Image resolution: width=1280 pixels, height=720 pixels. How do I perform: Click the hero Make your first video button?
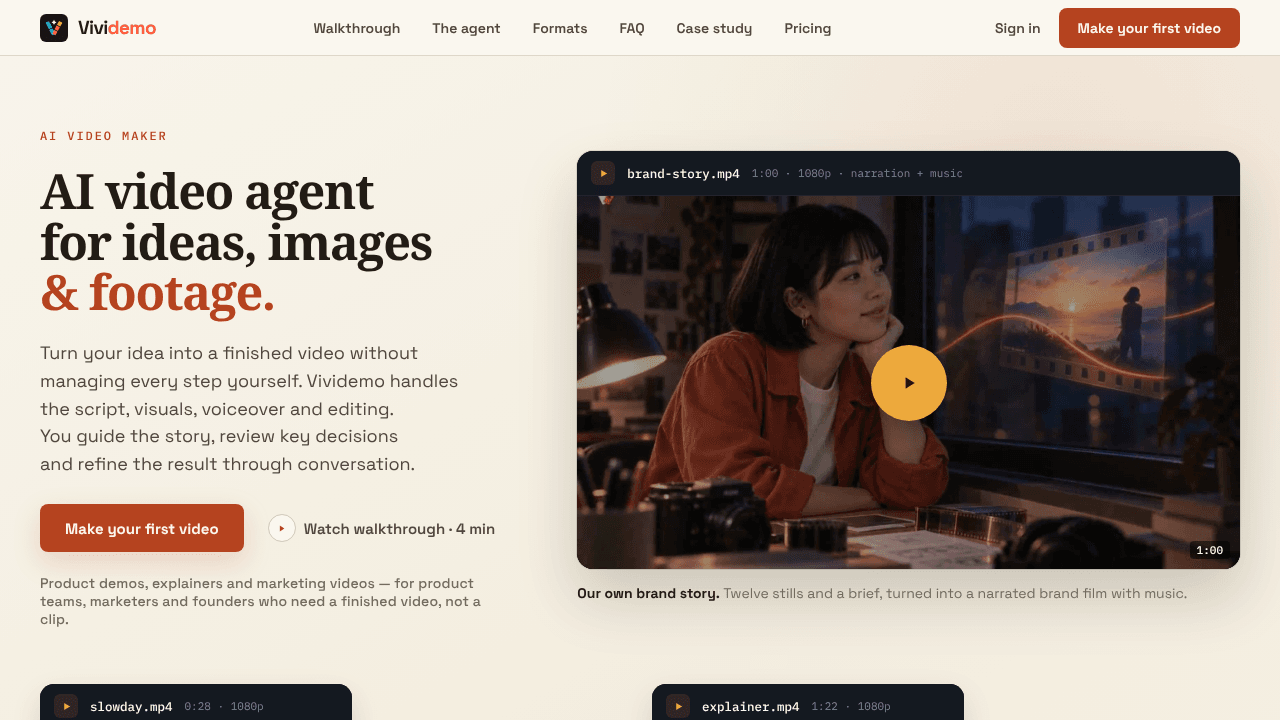[x=142, y=528]
